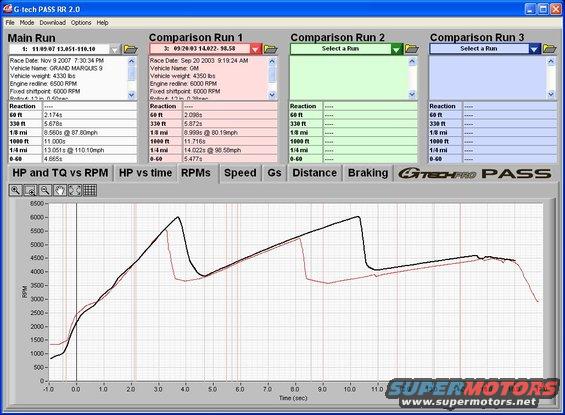Screen dimensions: 565x415
Task: Expand the Comparison Run 2 green dropdown arrow
Action: tap(396, 49)
